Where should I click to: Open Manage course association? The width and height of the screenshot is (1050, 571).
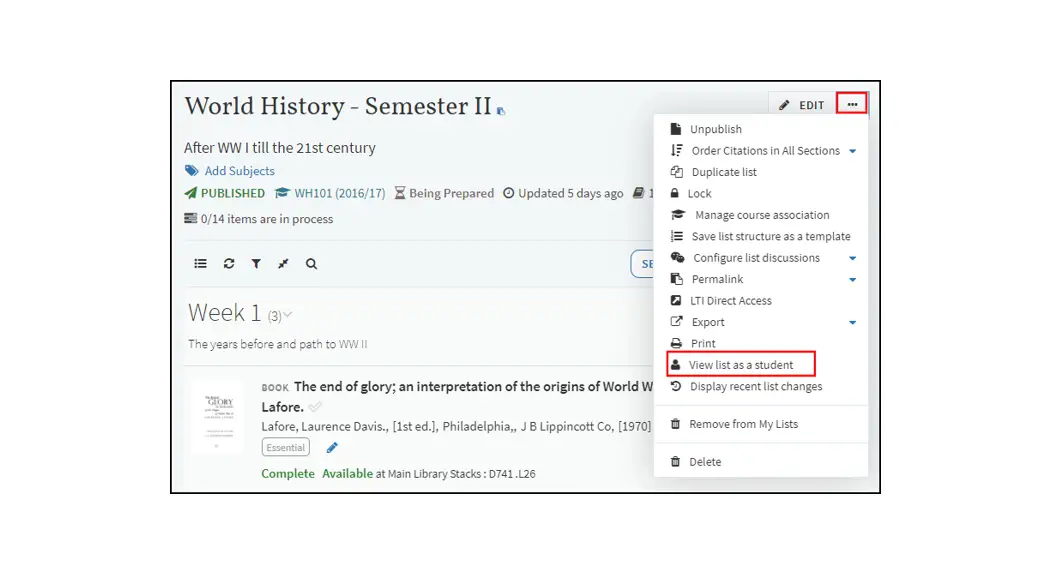click(761, 215)
